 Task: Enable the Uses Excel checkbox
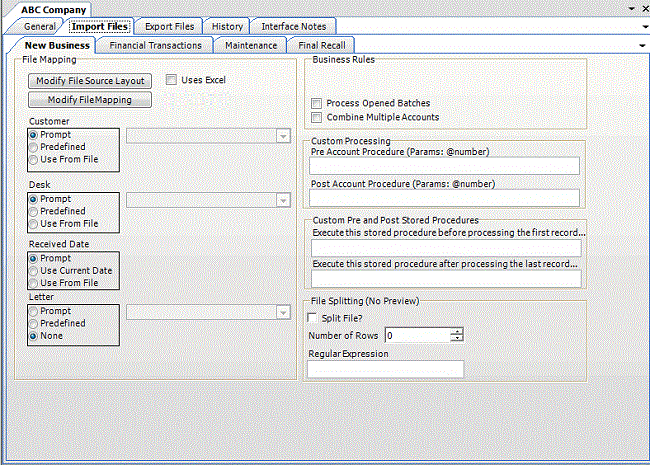pyautogui.click(x=172, y=80)
